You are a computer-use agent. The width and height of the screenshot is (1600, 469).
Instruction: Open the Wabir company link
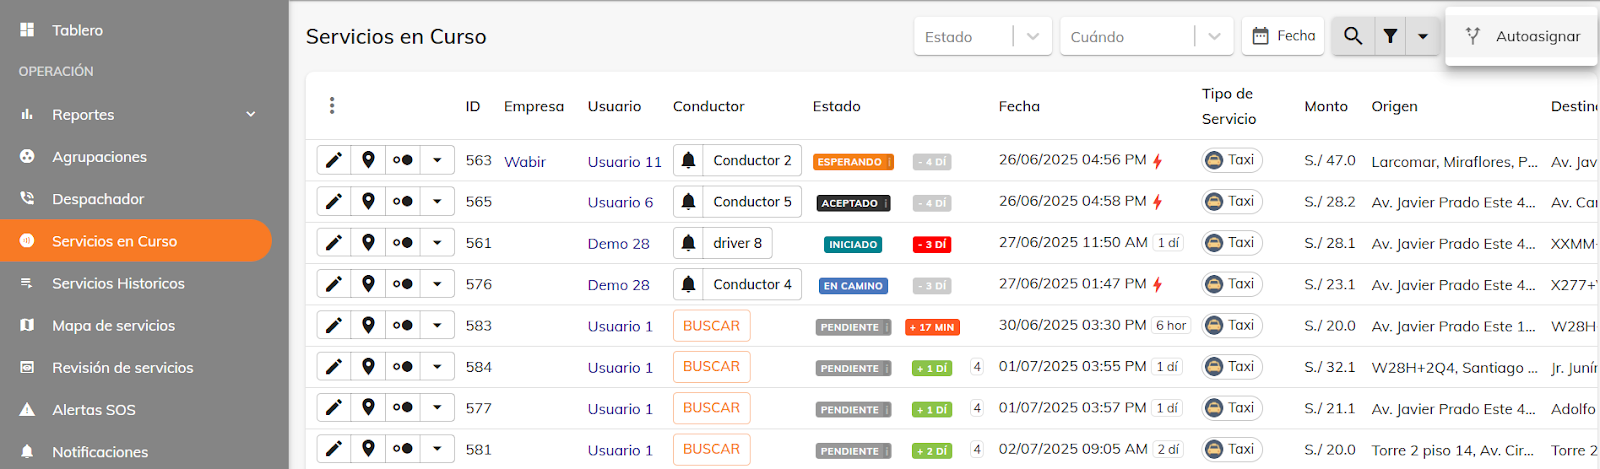point(525,161)
